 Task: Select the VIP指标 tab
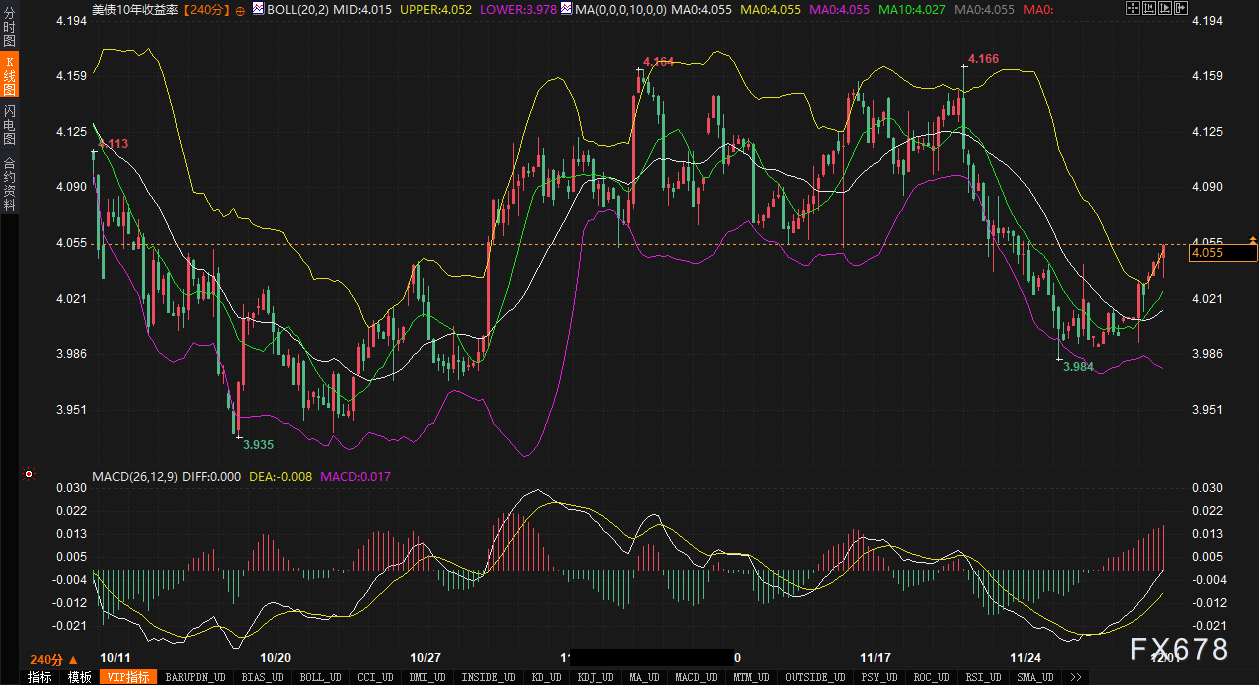pyautogui.click(x=128, y=677)
